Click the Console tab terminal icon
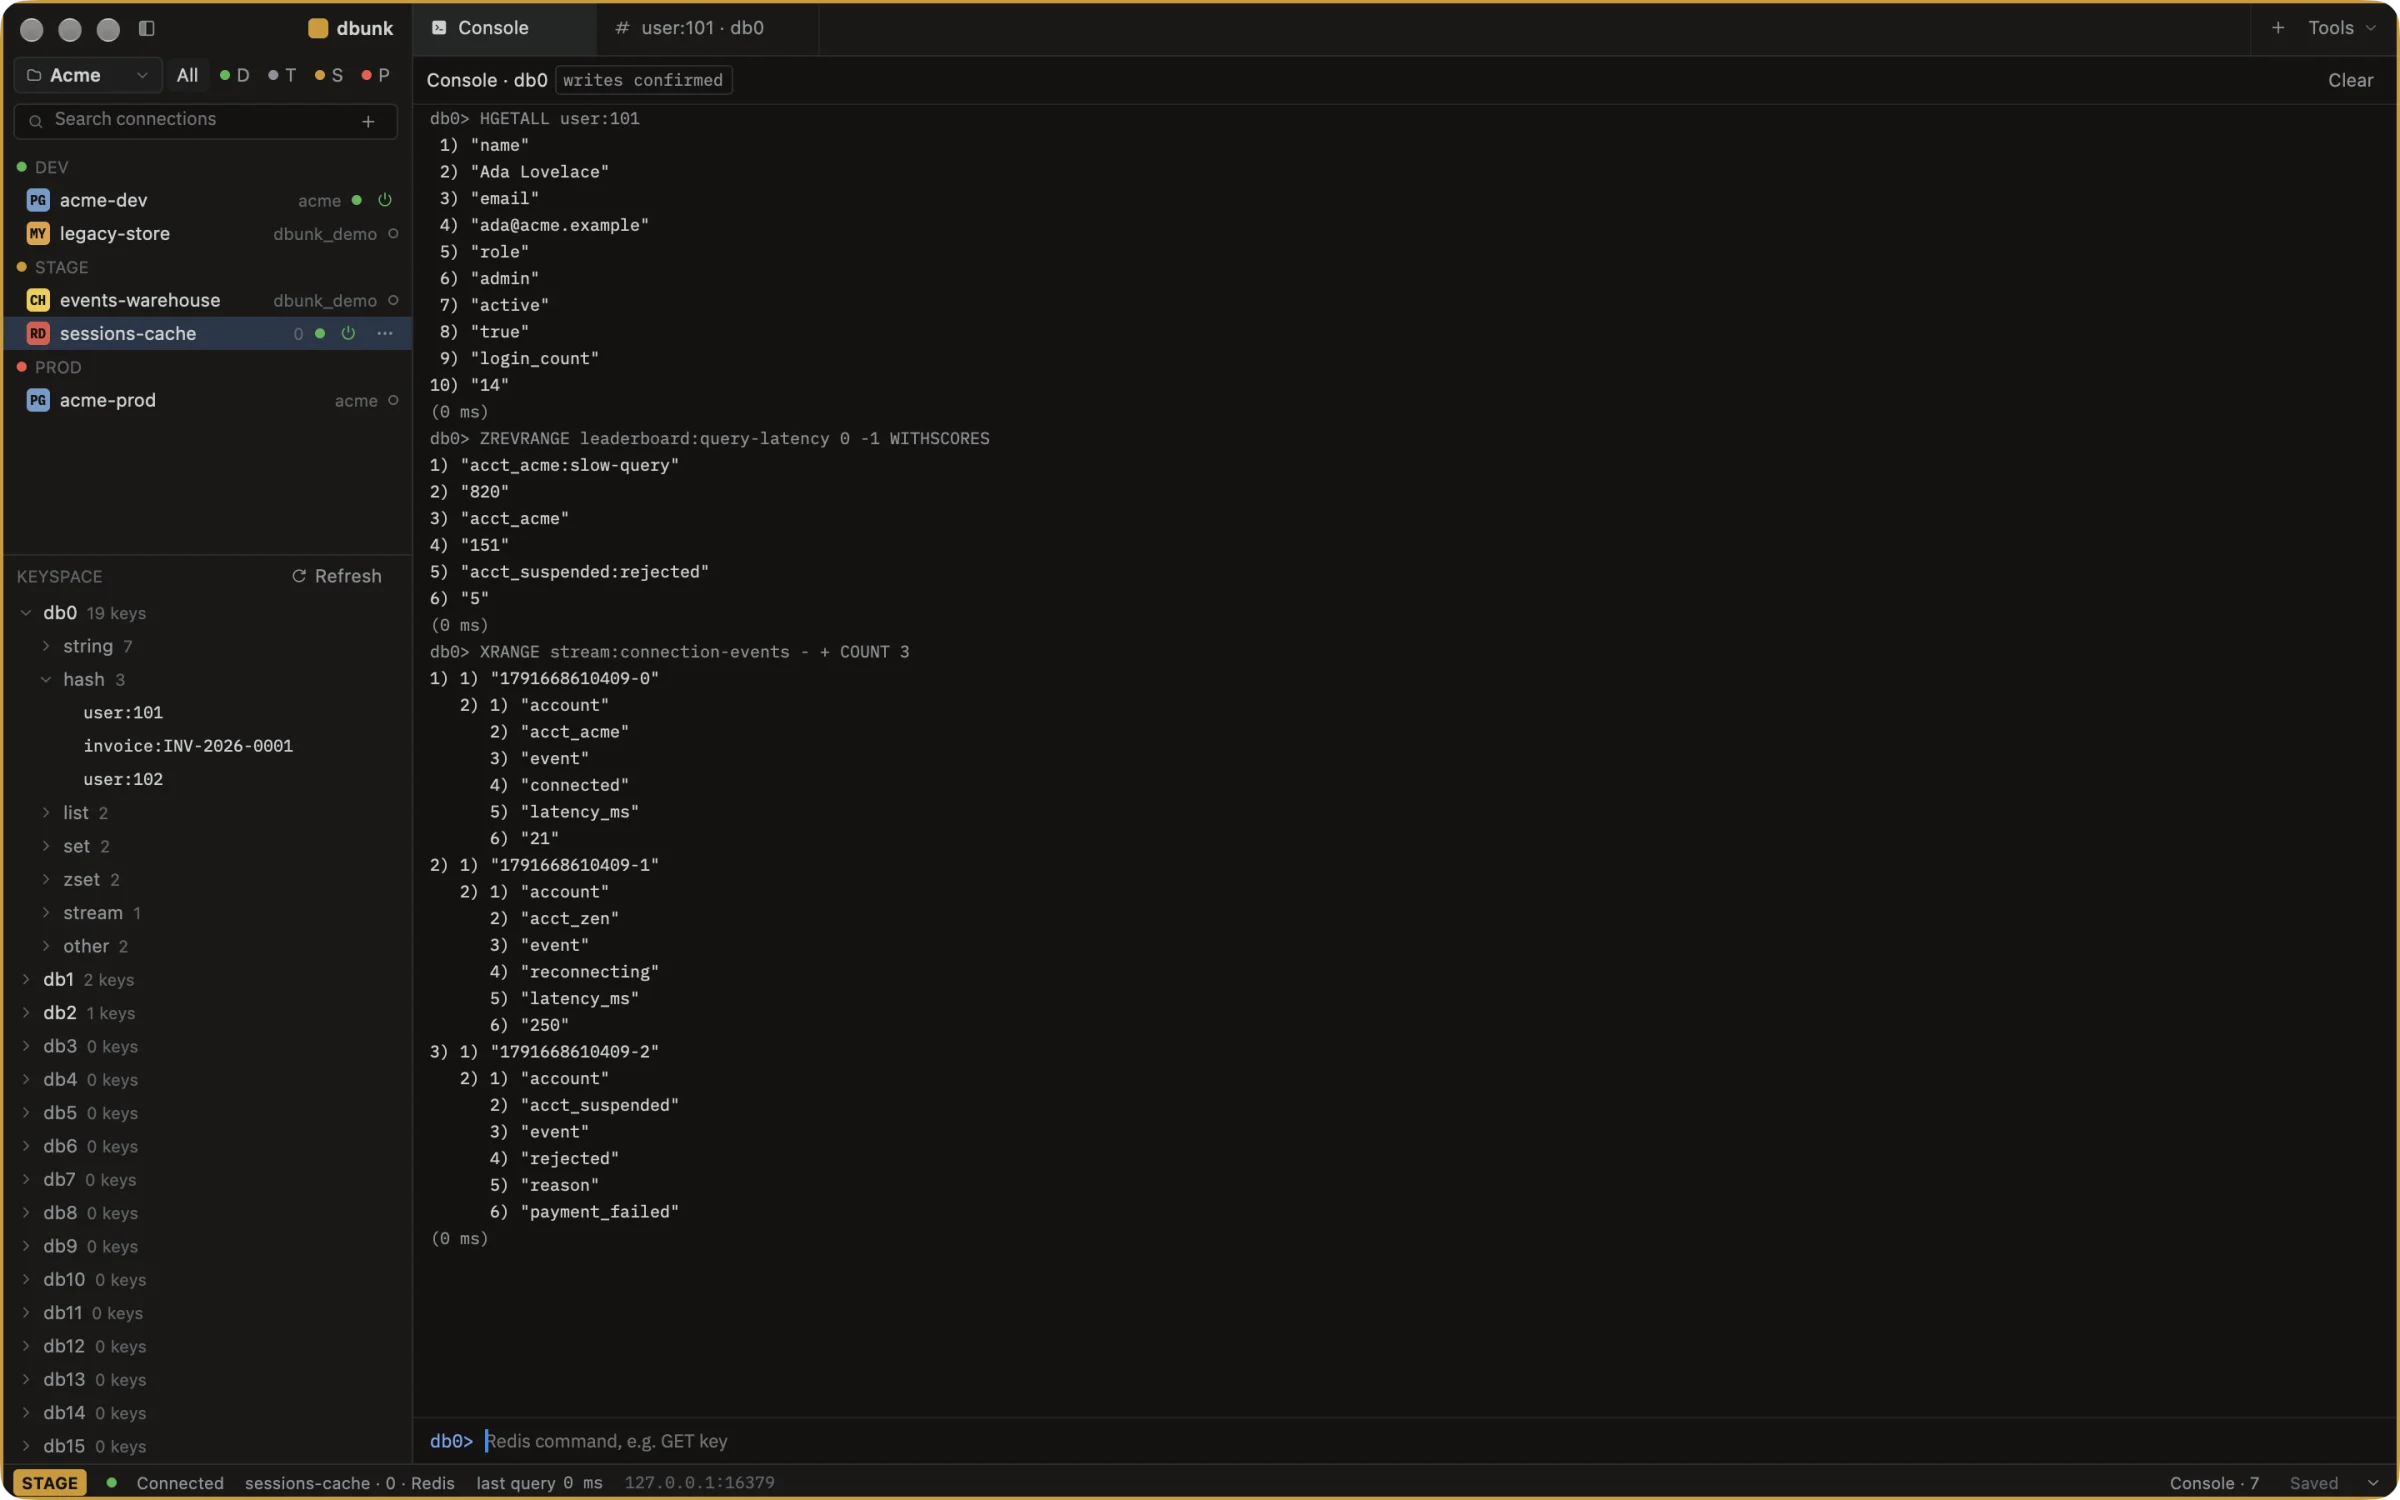 439,28
